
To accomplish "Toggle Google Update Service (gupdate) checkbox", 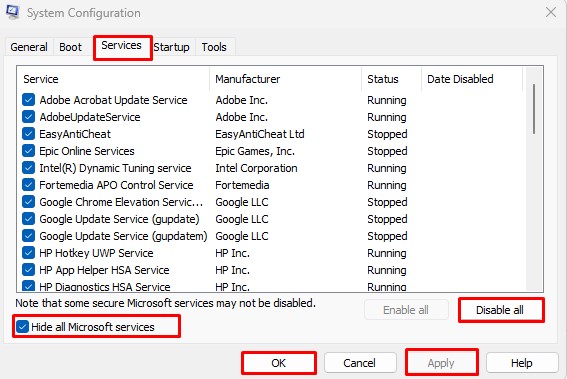I will 28,219.
